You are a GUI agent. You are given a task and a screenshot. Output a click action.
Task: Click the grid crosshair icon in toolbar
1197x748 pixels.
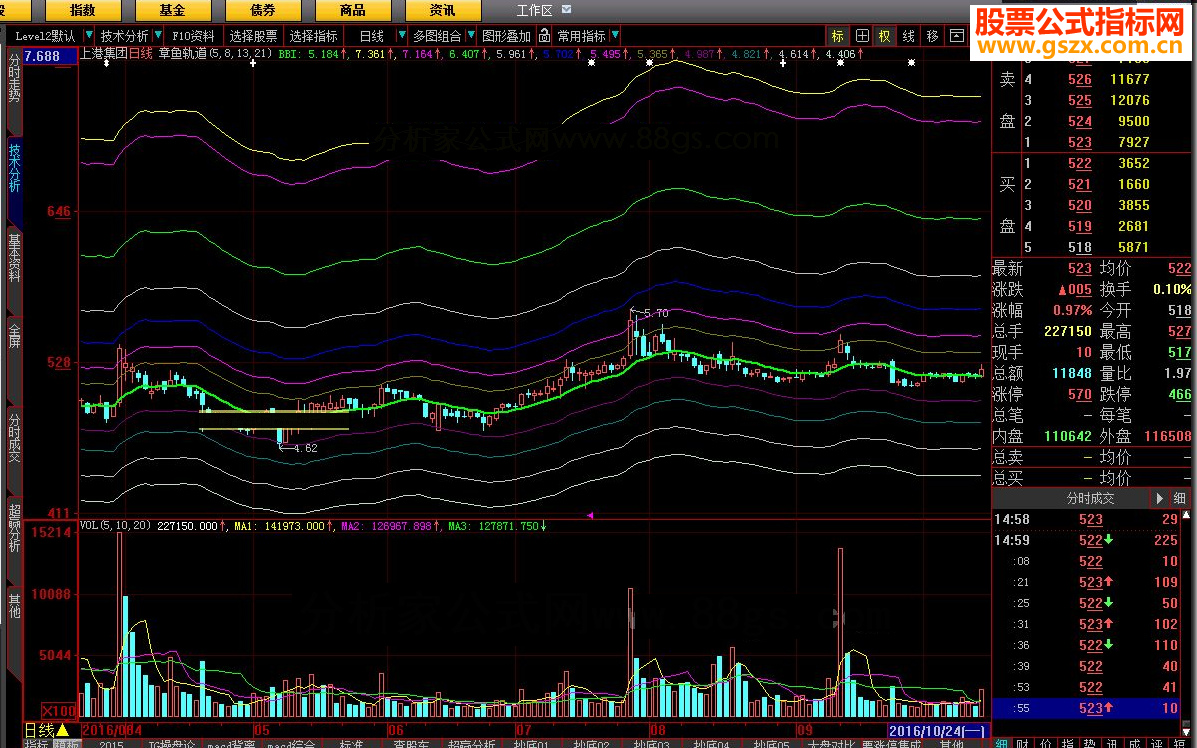click(861, 36)
